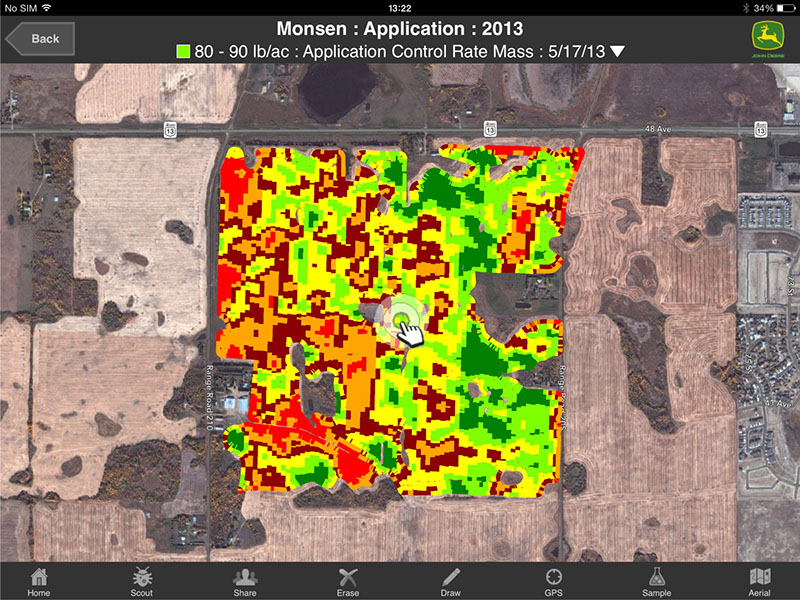Tap the Home icon in bottom toolbar
This screenshot has width=800, height=600.
38,581
